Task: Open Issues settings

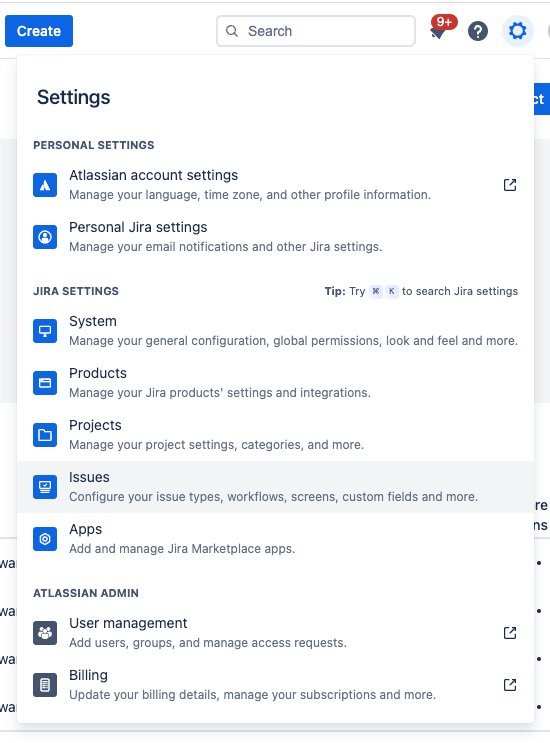Action: coord(275,487)
